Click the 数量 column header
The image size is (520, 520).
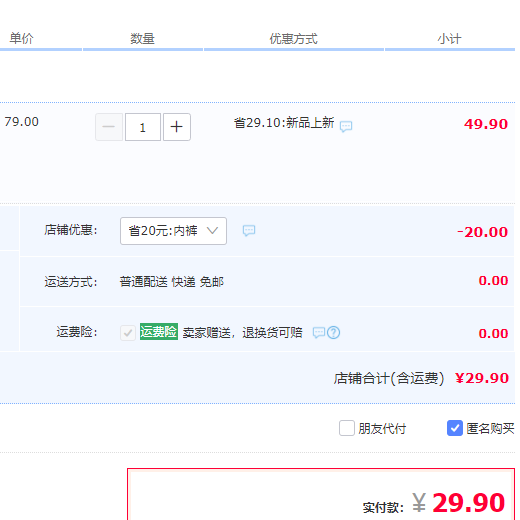(142, 39)
